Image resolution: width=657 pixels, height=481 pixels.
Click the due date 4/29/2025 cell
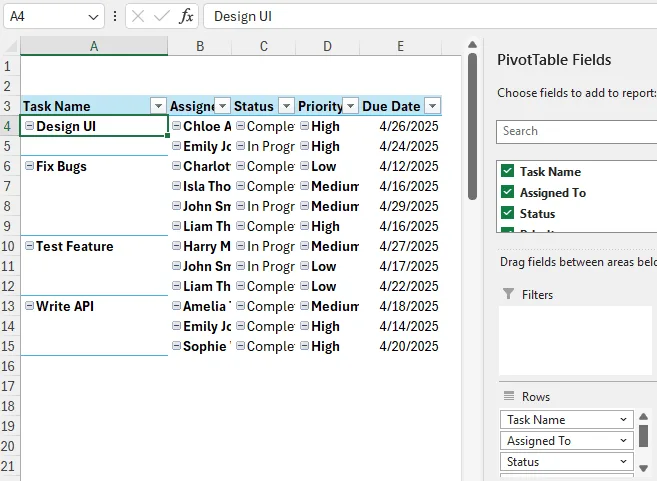[401, 206]
